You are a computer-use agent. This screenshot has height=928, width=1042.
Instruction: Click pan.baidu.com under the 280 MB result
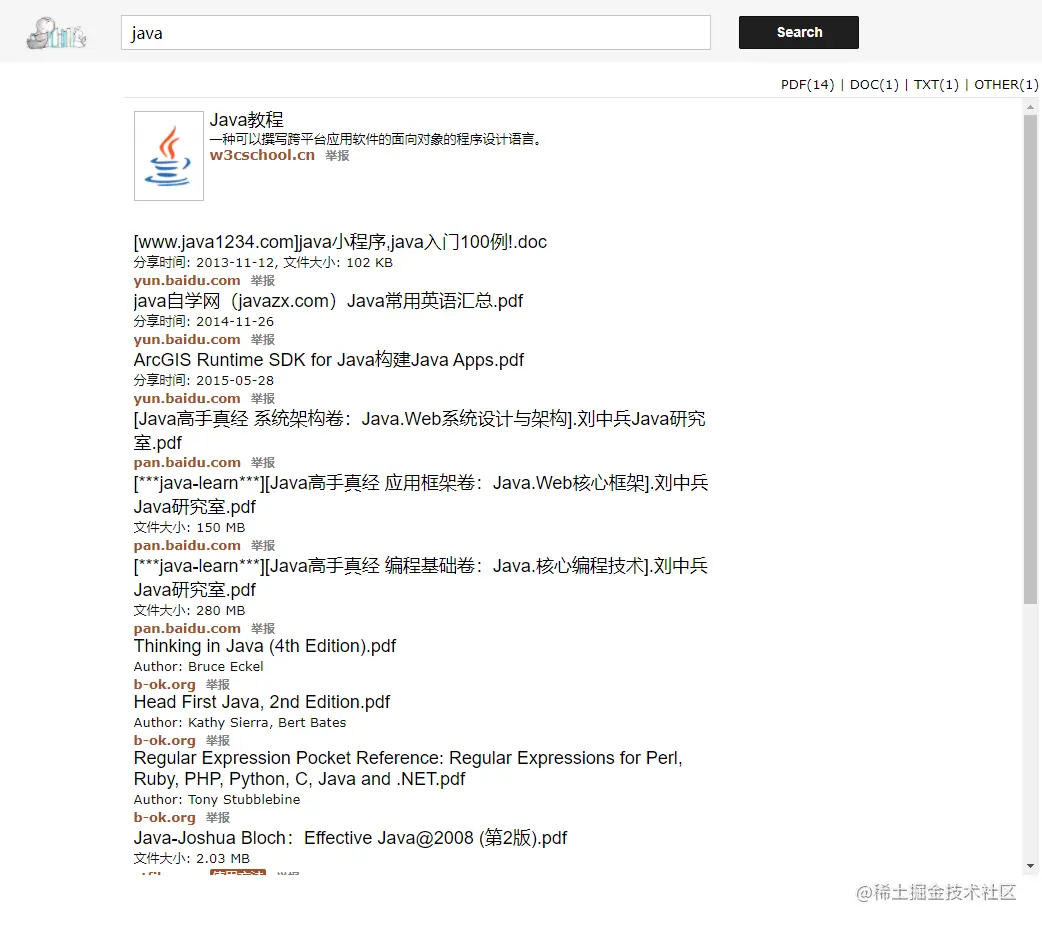(187, 629)
